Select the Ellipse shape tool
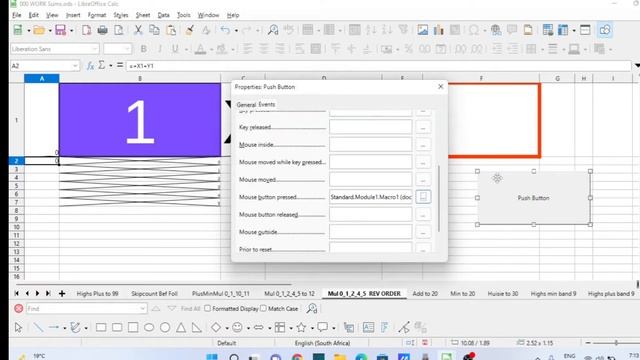Viewport: 640px width, 360px height. [149, 327]
